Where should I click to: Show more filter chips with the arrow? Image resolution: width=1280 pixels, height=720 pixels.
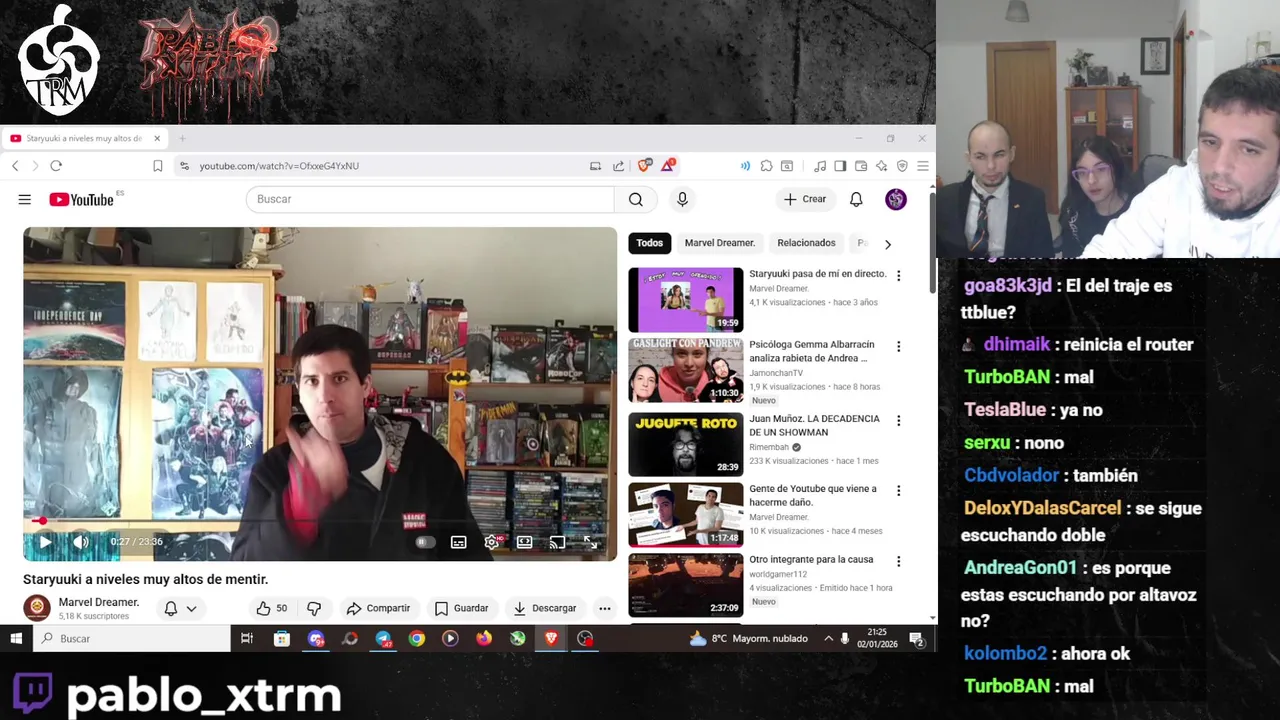click(887, 244)
